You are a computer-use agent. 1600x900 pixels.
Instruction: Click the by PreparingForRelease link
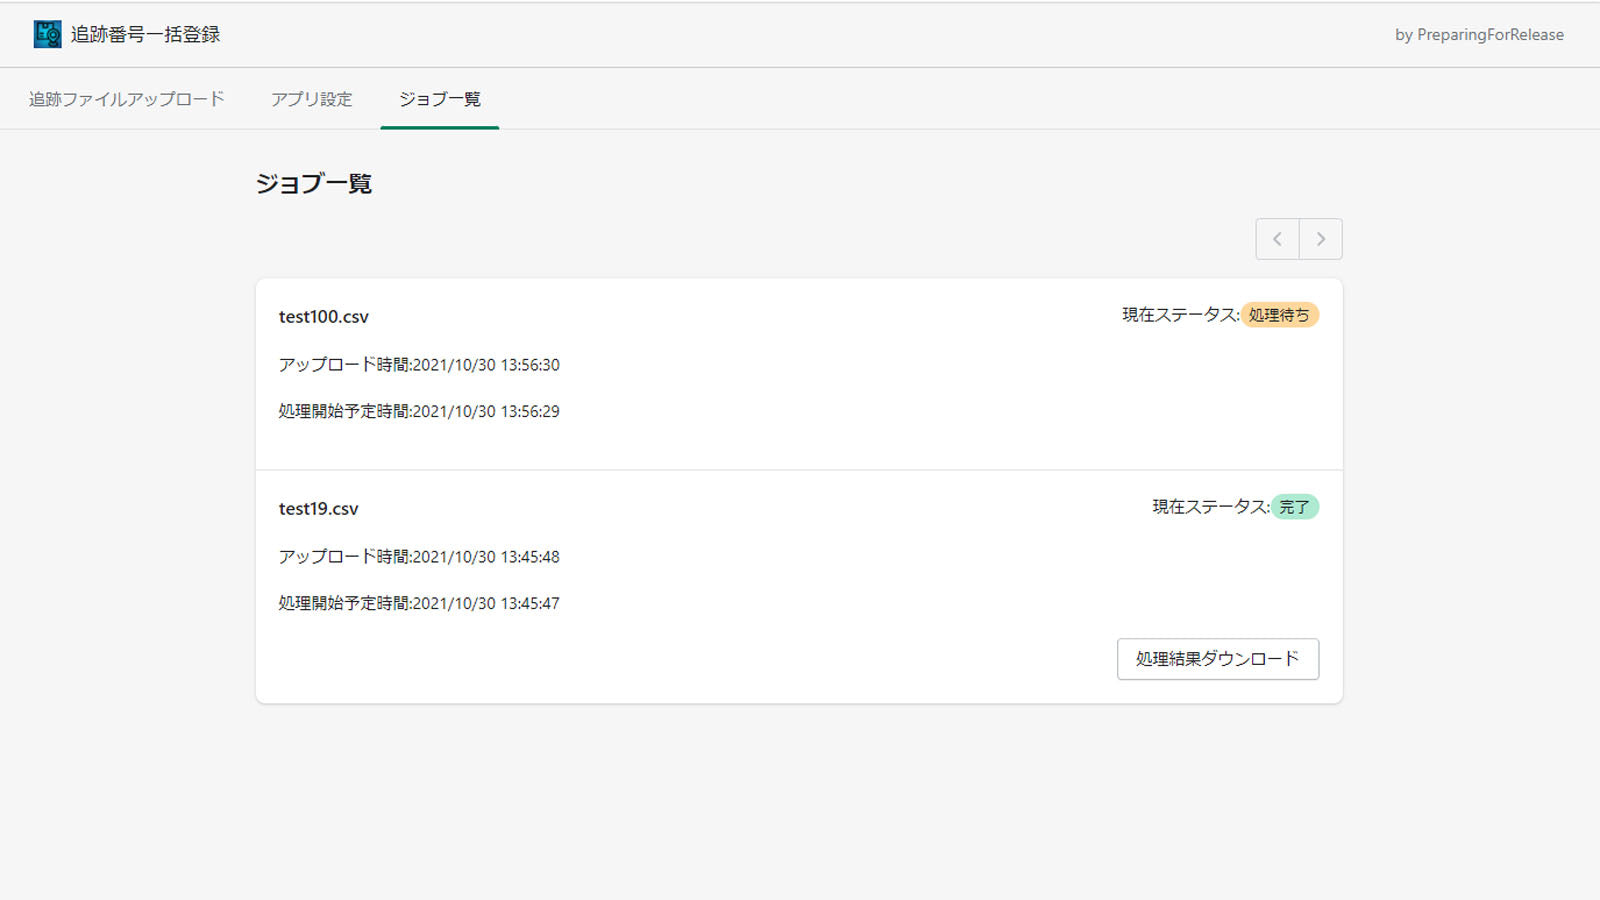(x=1478, y=34)
